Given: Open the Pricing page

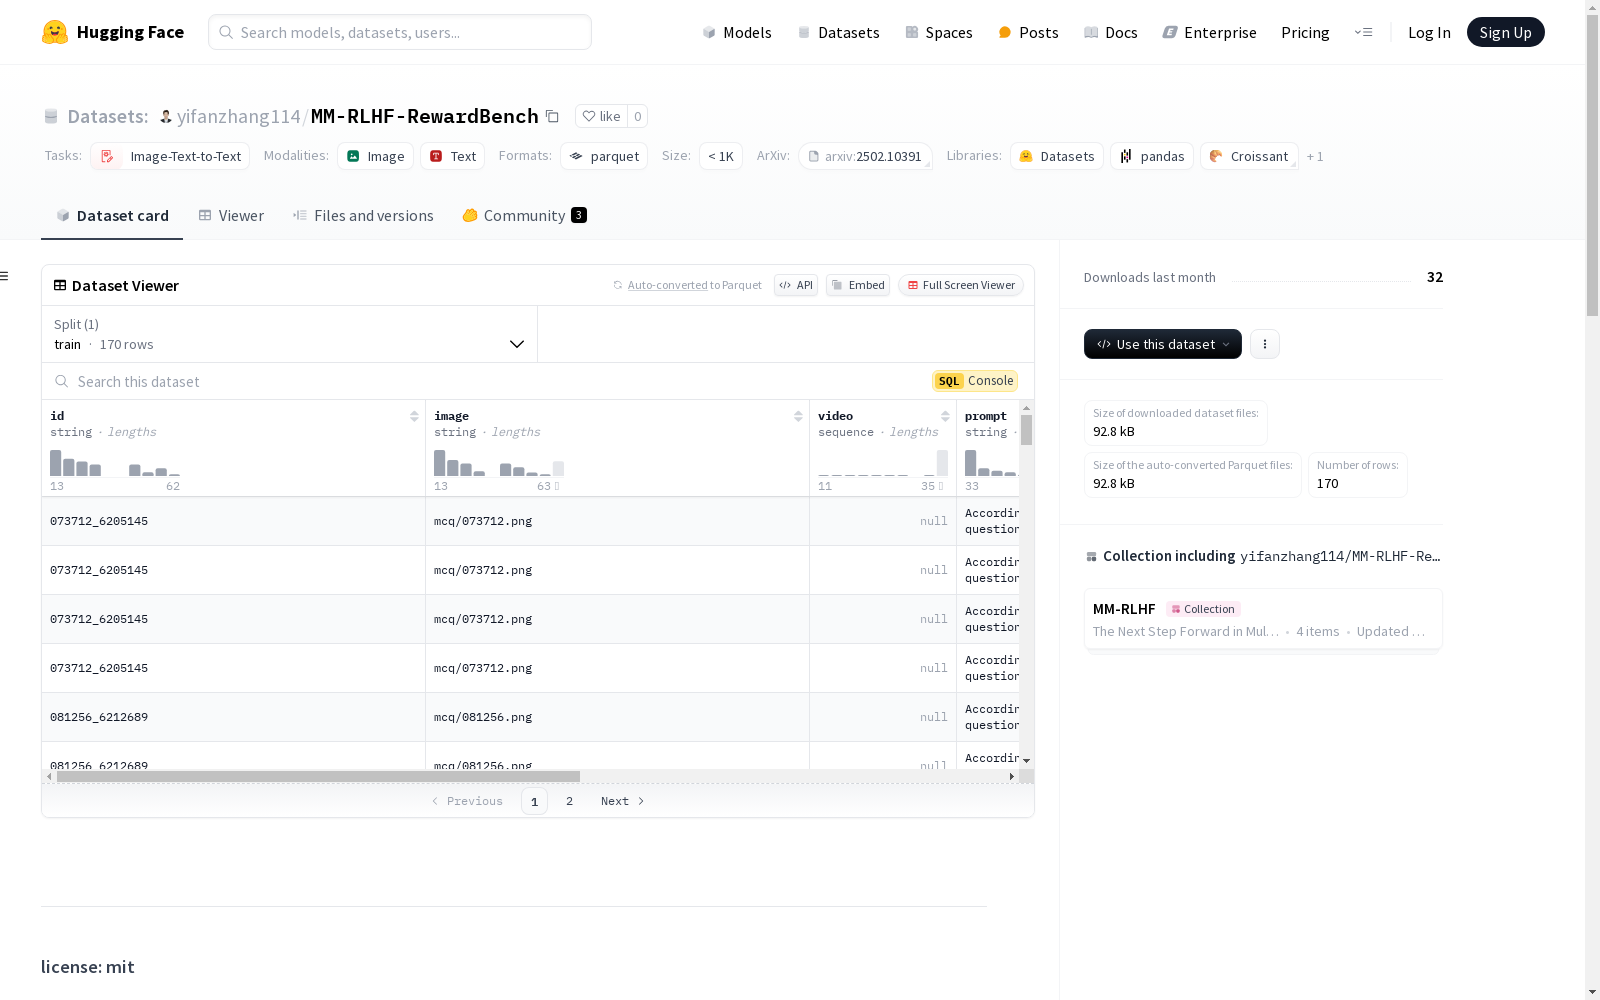Looking at the screenshot, I should click(1305, 32).
